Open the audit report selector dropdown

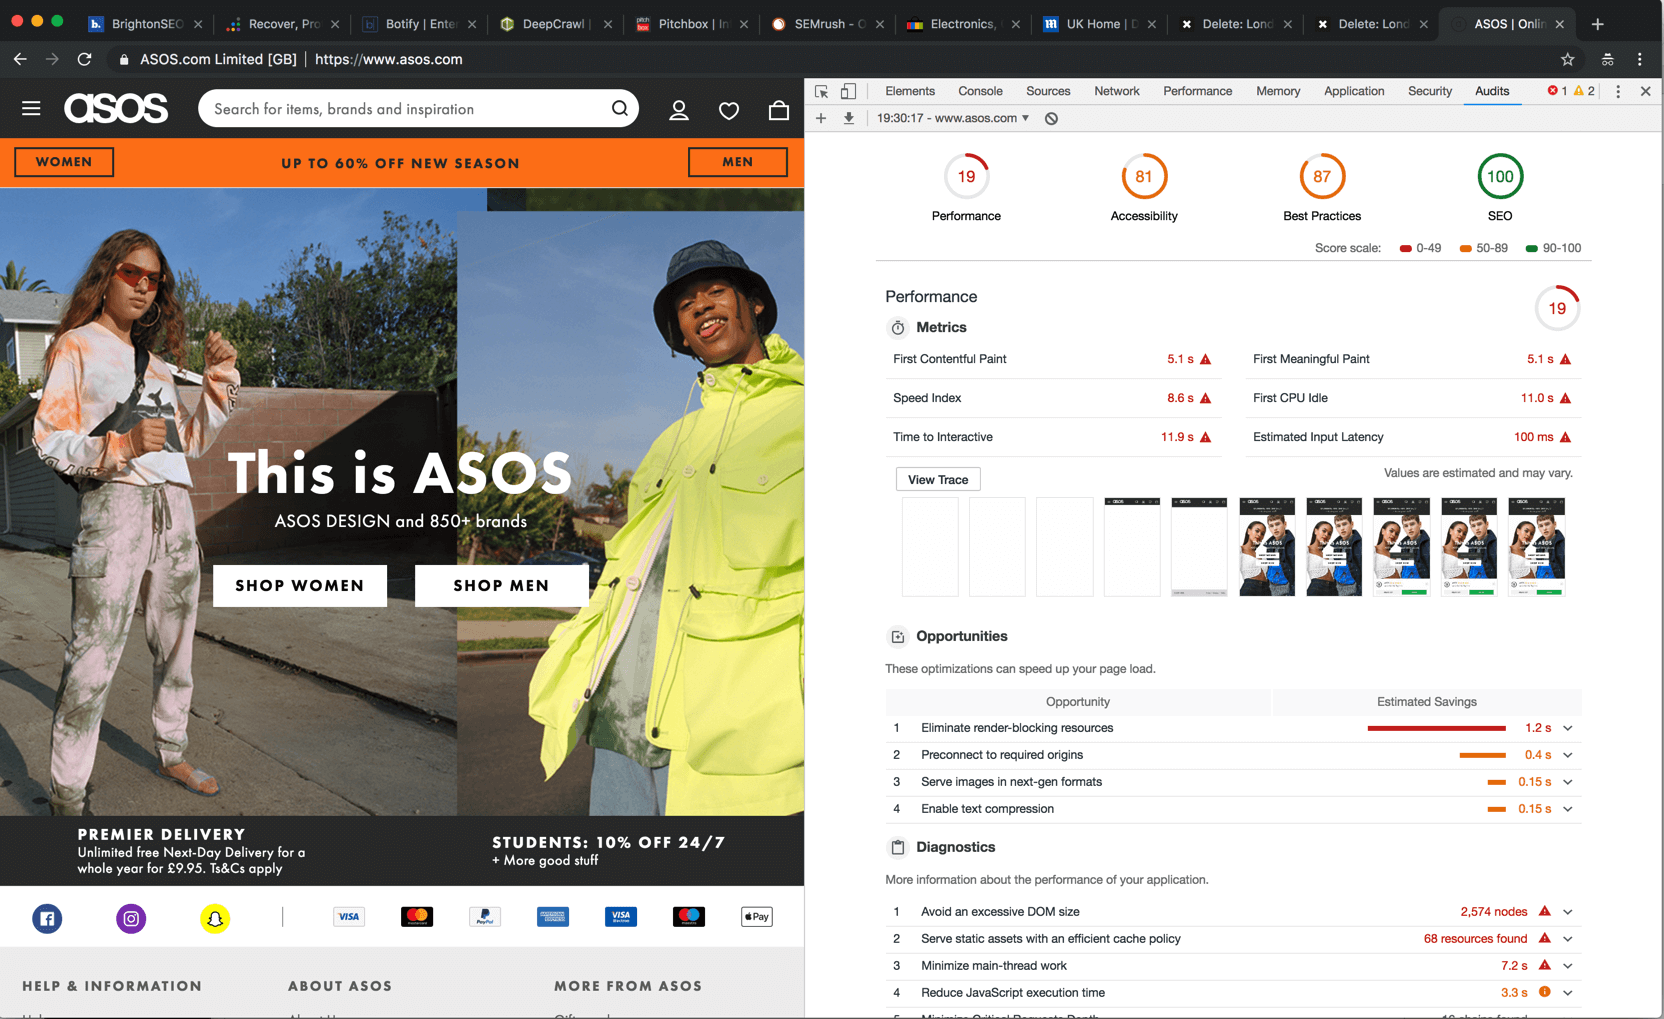(x=953, y=118)
